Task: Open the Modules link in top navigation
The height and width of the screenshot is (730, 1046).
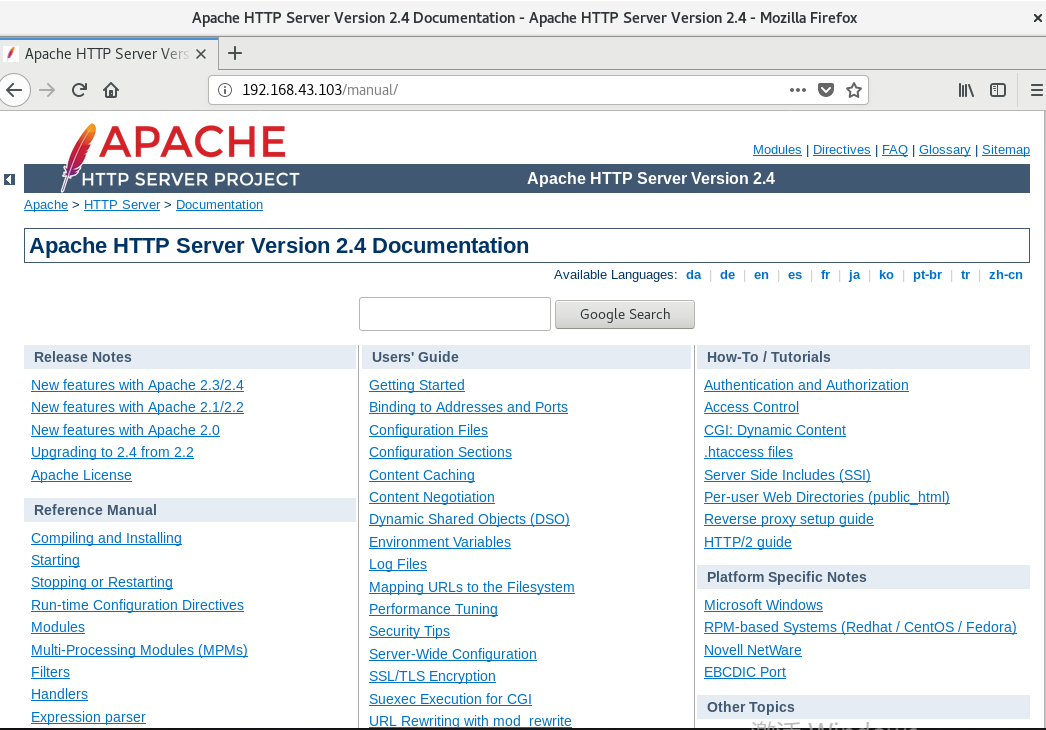Action: [x=777, y=149]
